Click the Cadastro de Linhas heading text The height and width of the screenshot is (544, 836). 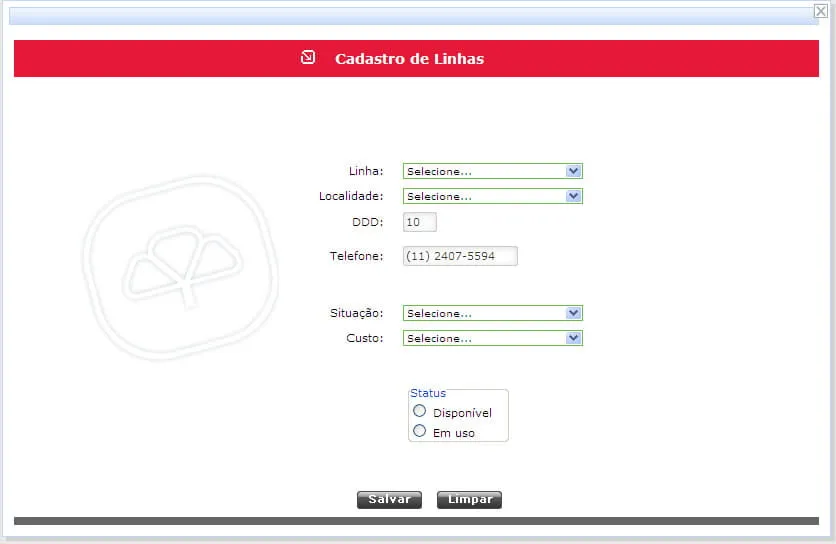point(409,59)
